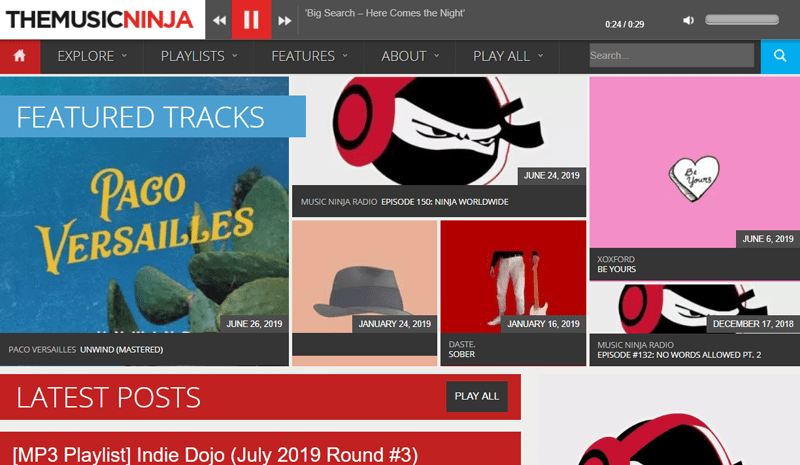Open Episode 150: Ninja Worldwide post

[405, 202]
